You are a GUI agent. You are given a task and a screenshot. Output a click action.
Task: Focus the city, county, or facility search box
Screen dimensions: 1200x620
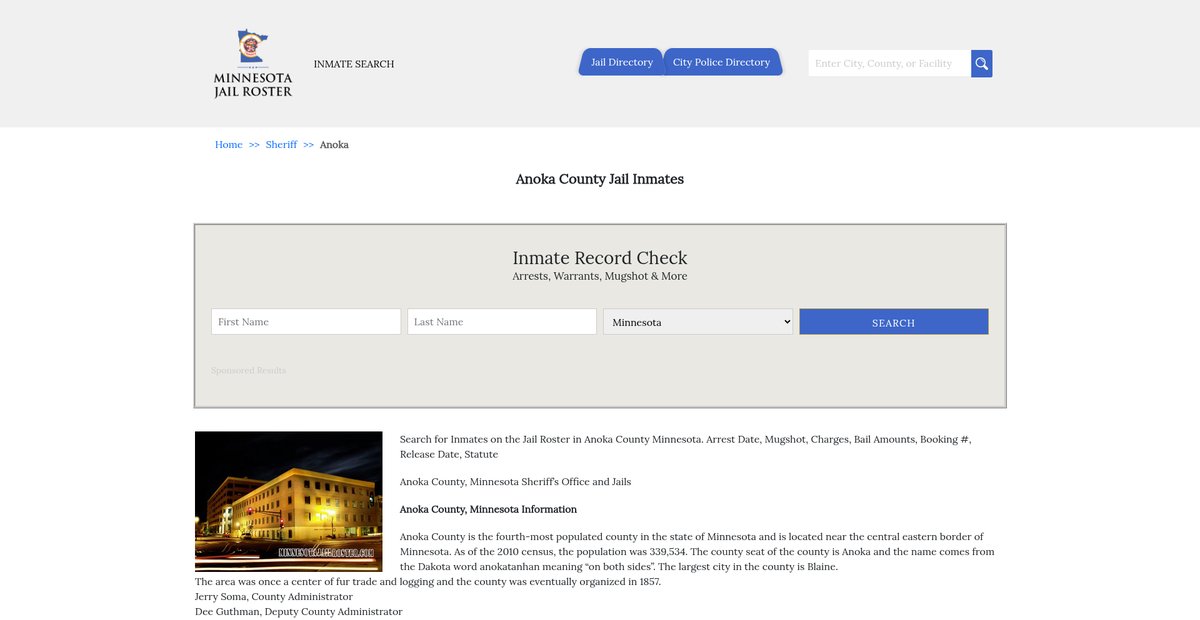889,64
